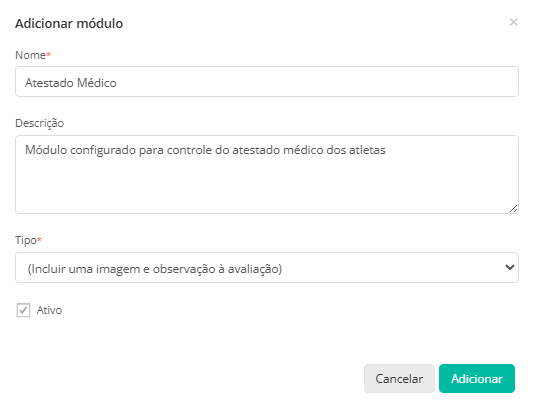Focus the Descrição text area
The height and width of the screenshot is (410, 533).
267,174
